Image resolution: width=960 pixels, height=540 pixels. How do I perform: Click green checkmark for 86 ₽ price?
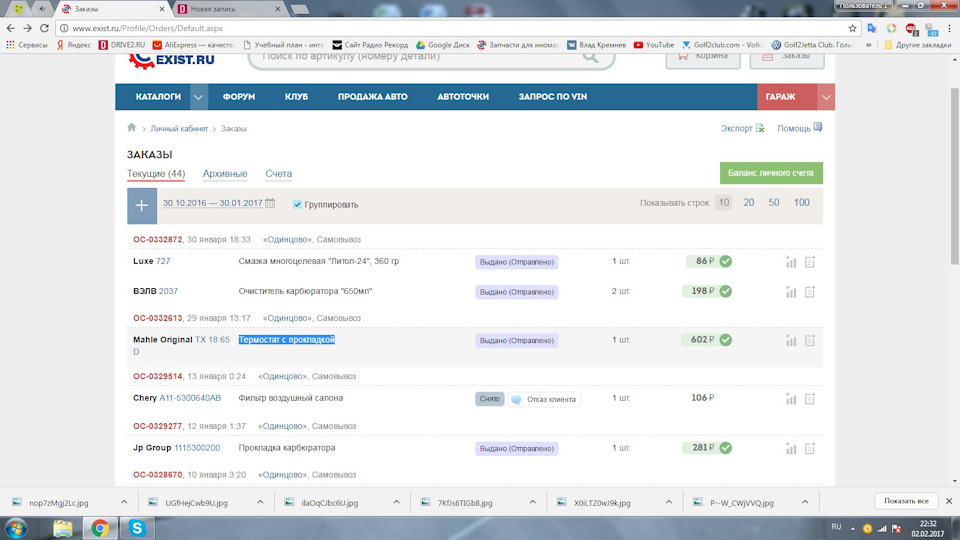[726, 261]
